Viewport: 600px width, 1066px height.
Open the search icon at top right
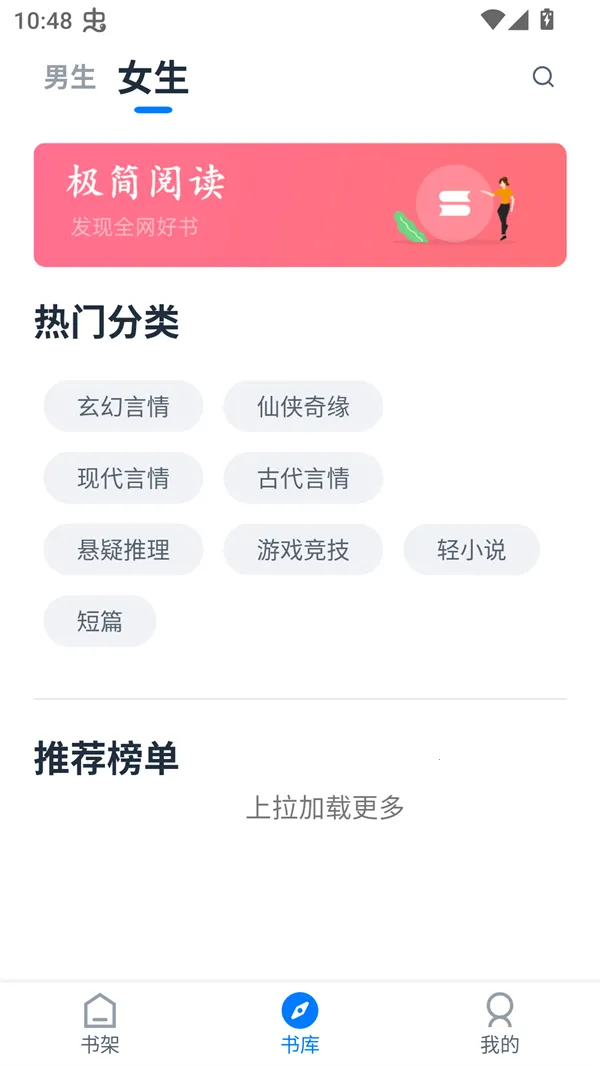(543, 76)
